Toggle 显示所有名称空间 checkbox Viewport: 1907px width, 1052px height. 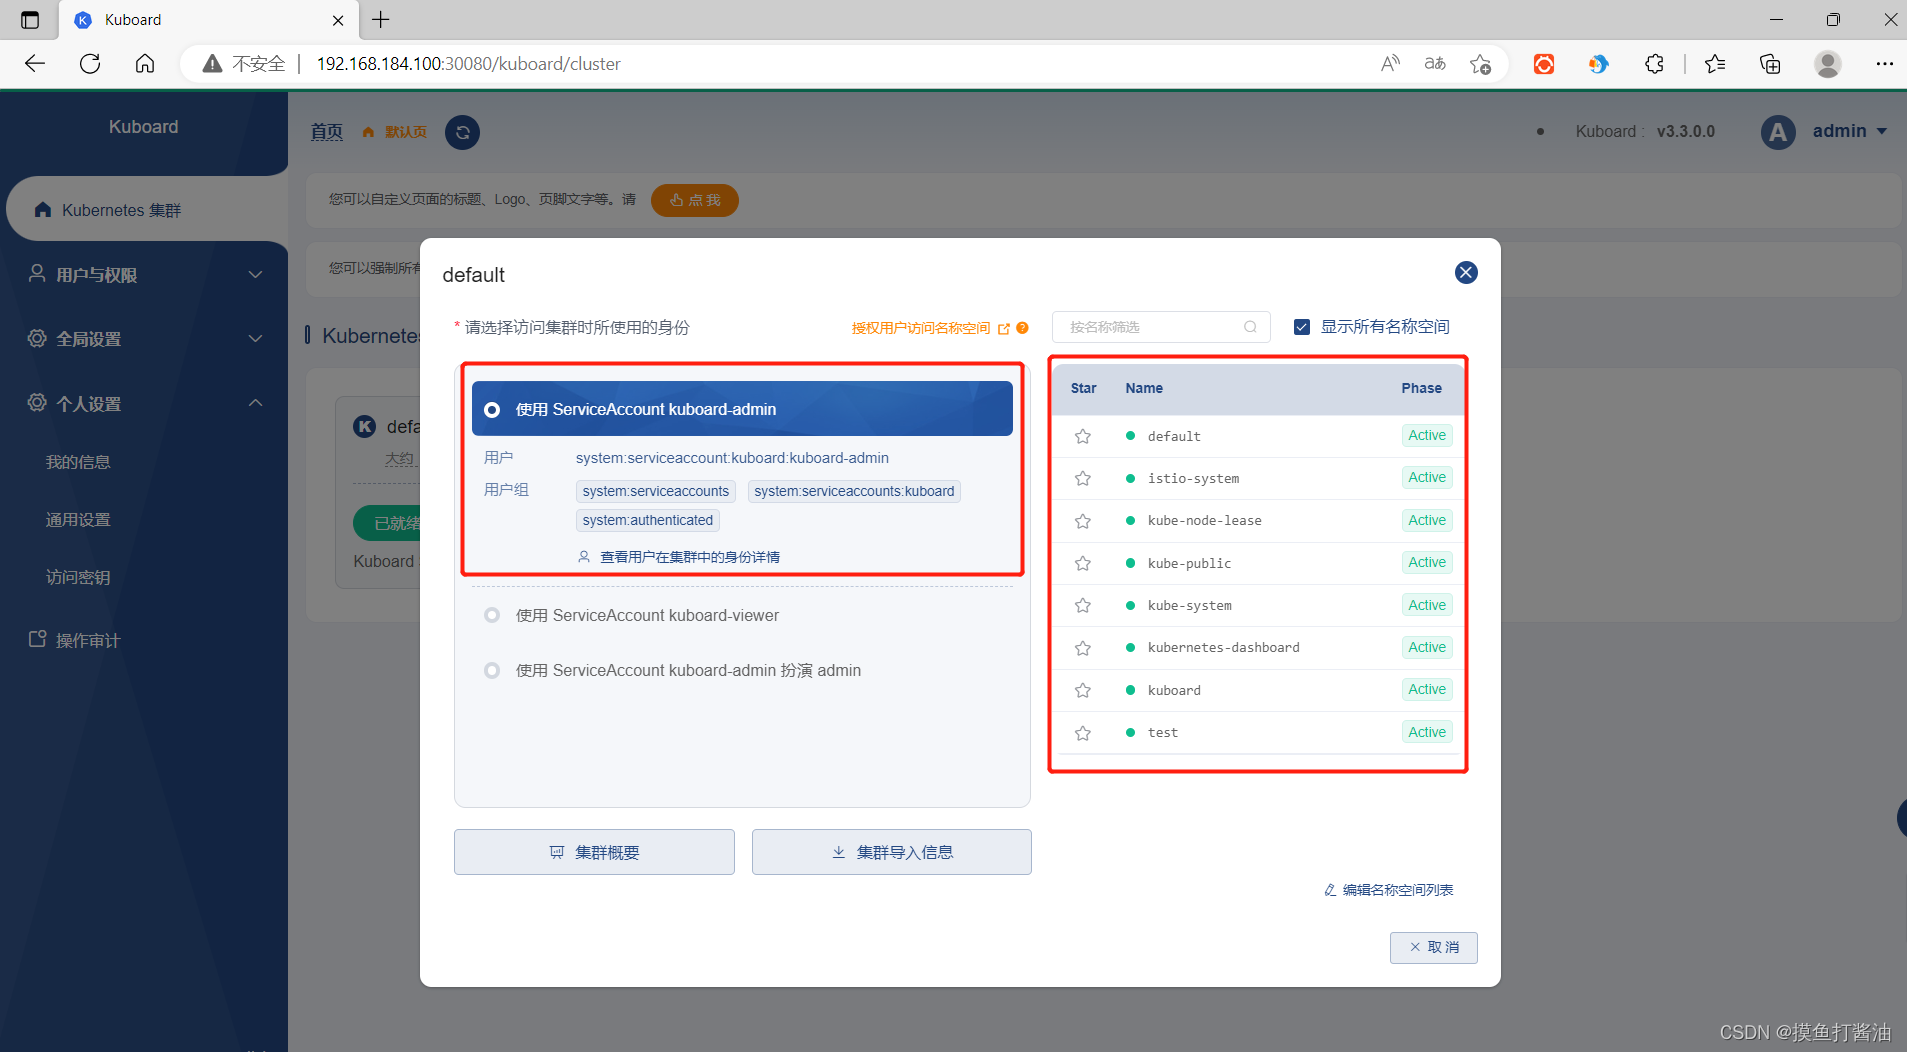click(x=1302, y=327)
